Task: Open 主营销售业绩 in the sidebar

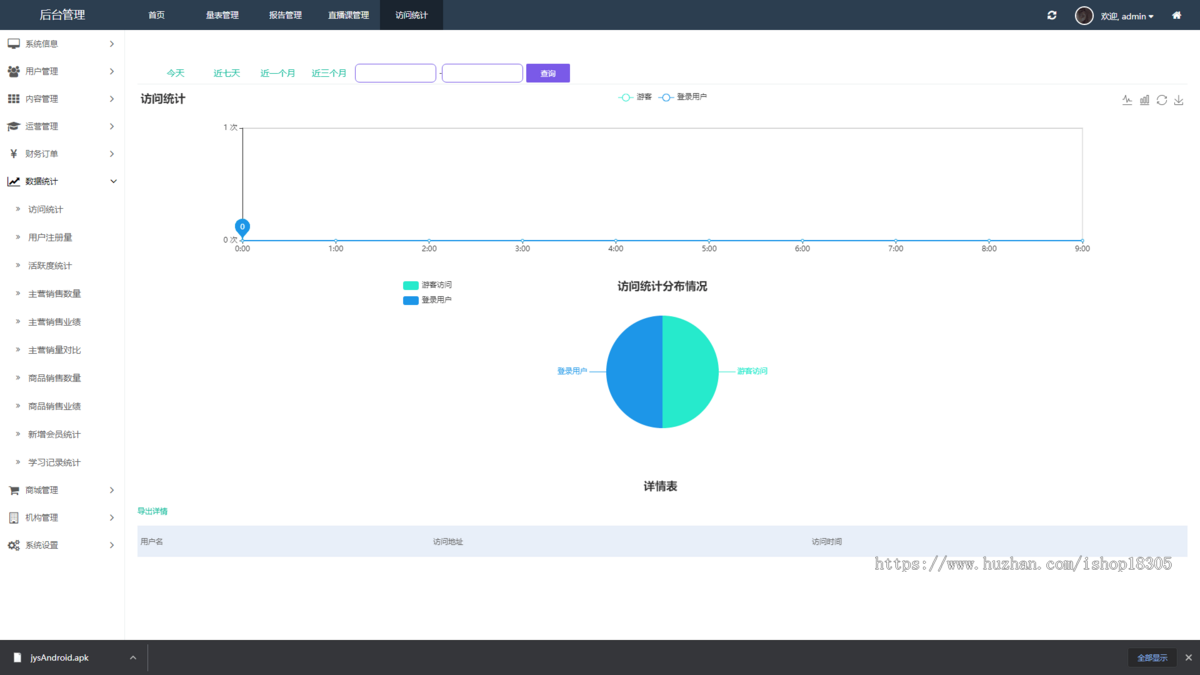Action: click(54, 322)
